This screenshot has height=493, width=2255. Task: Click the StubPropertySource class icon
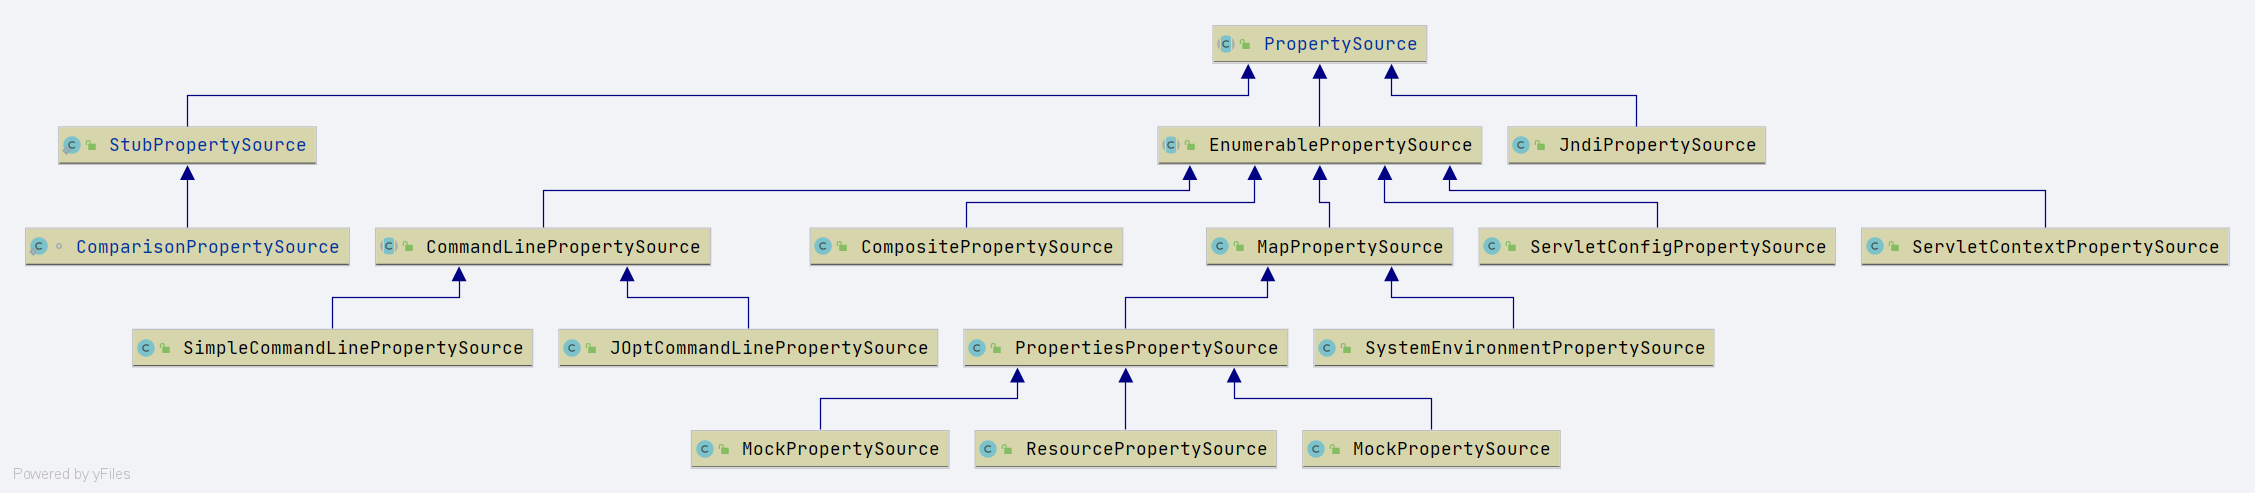tap(72, 145)
